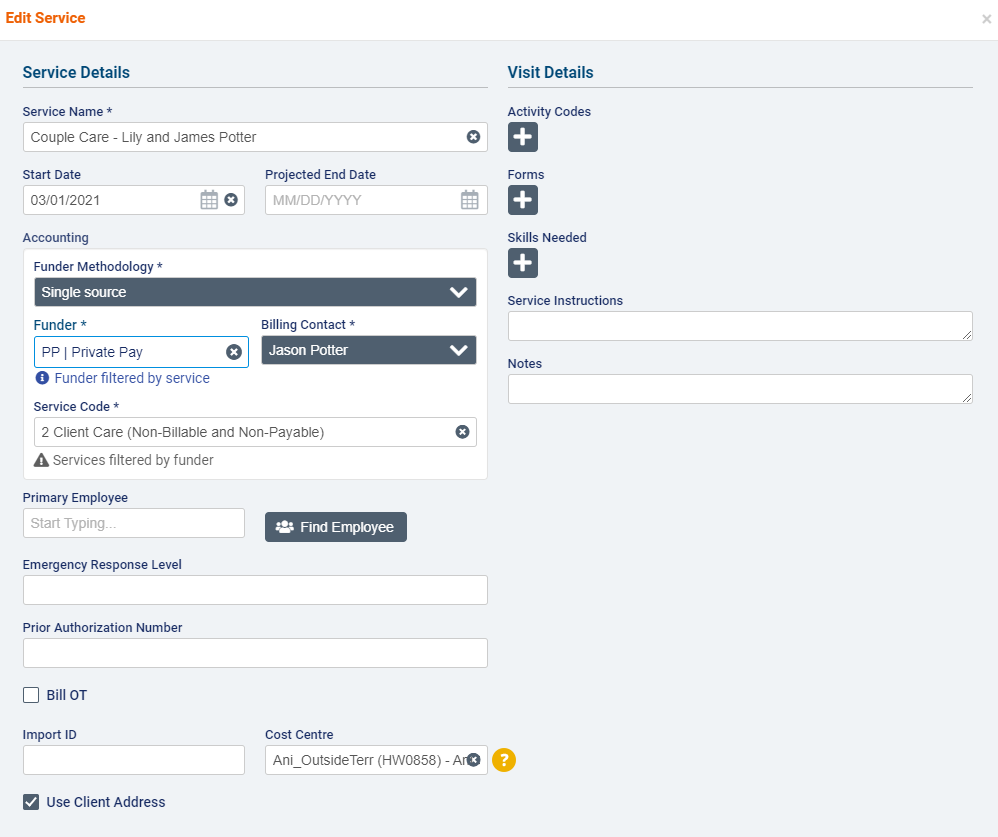
Task: Open the Cost Centre help tooltip
Action: coord(504,760)
